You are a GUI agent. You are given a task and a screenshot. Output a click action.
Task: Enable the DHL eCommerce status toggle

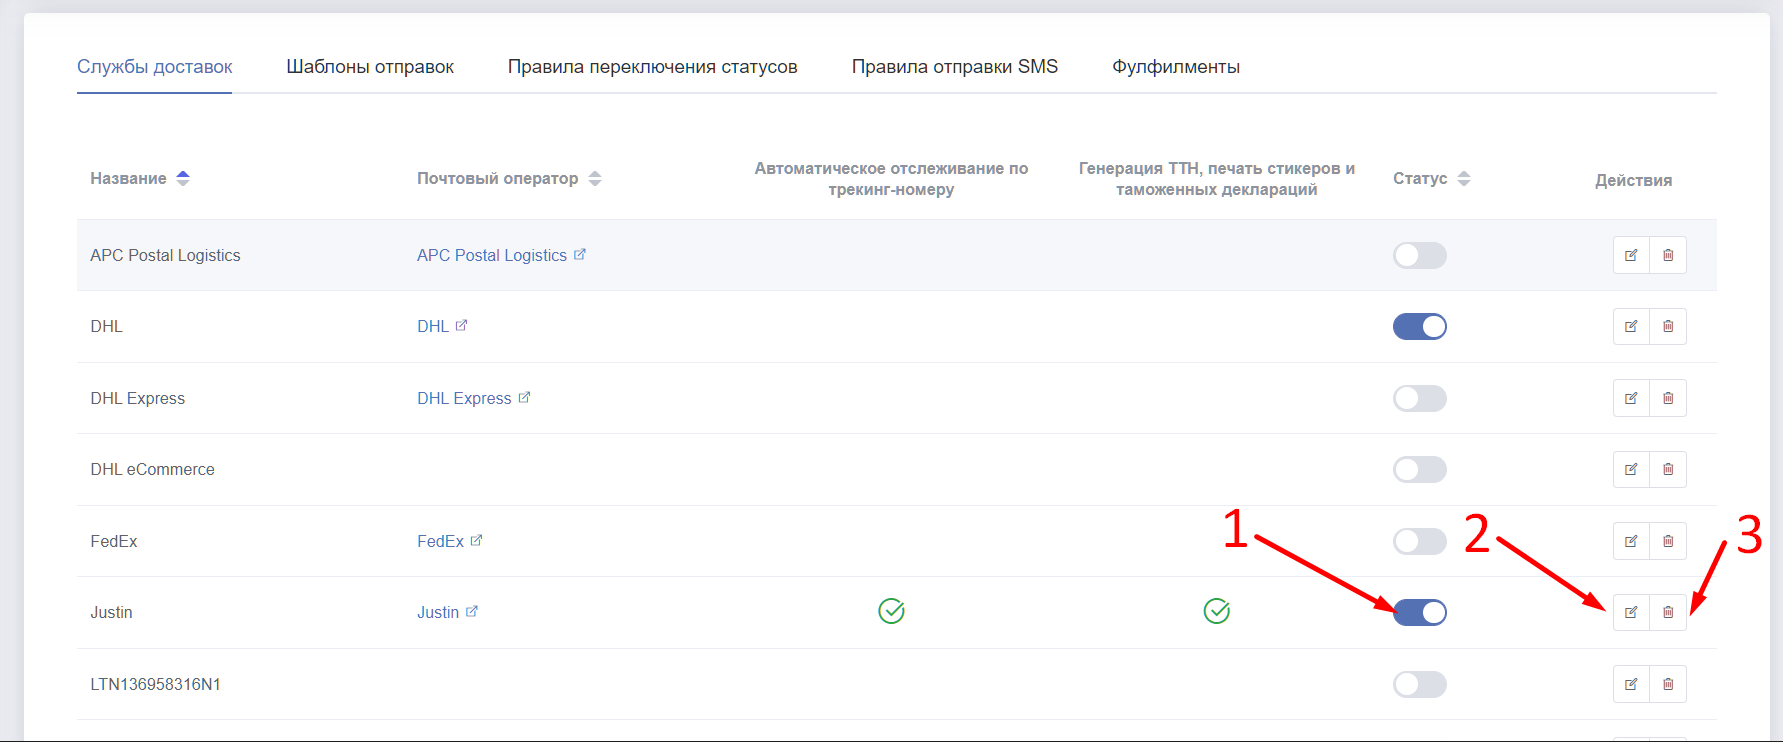(x=1420, y=469)
